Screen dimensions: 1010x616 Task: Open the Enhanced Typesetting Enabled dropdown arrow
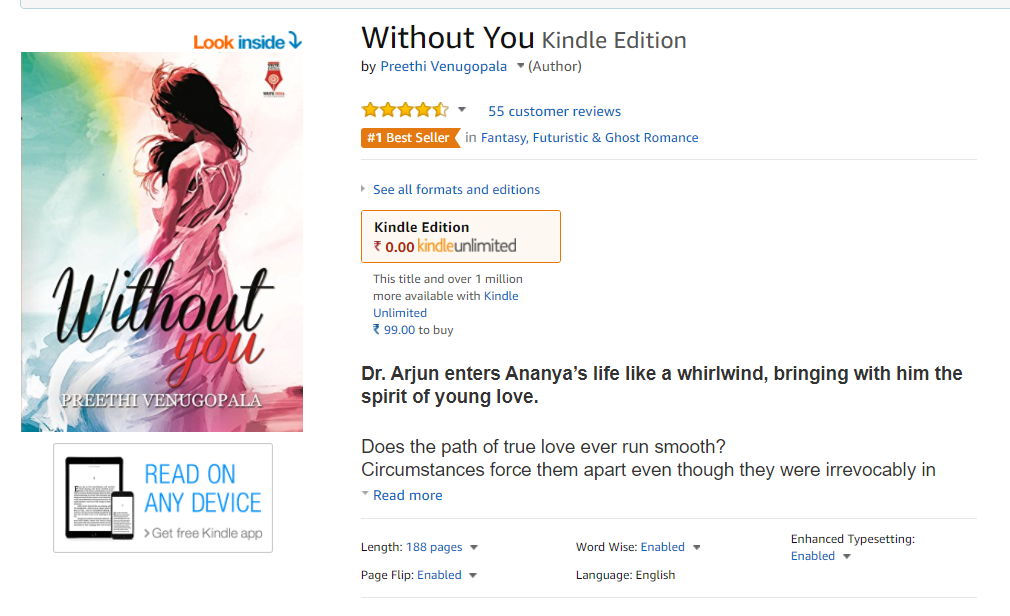[x=847, y=557]
